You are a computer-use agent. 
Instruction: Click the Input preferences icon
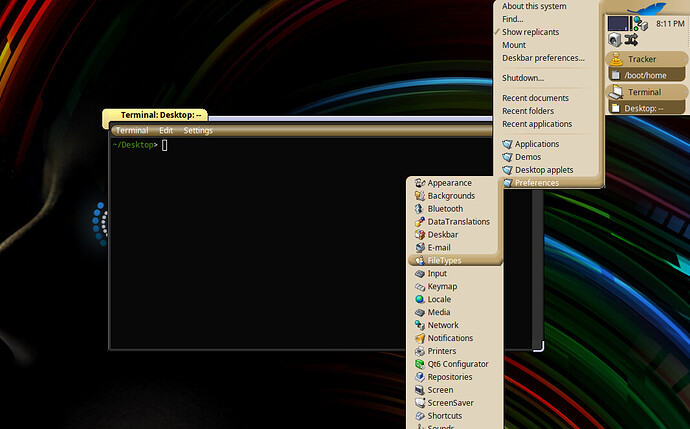(420, 273)
